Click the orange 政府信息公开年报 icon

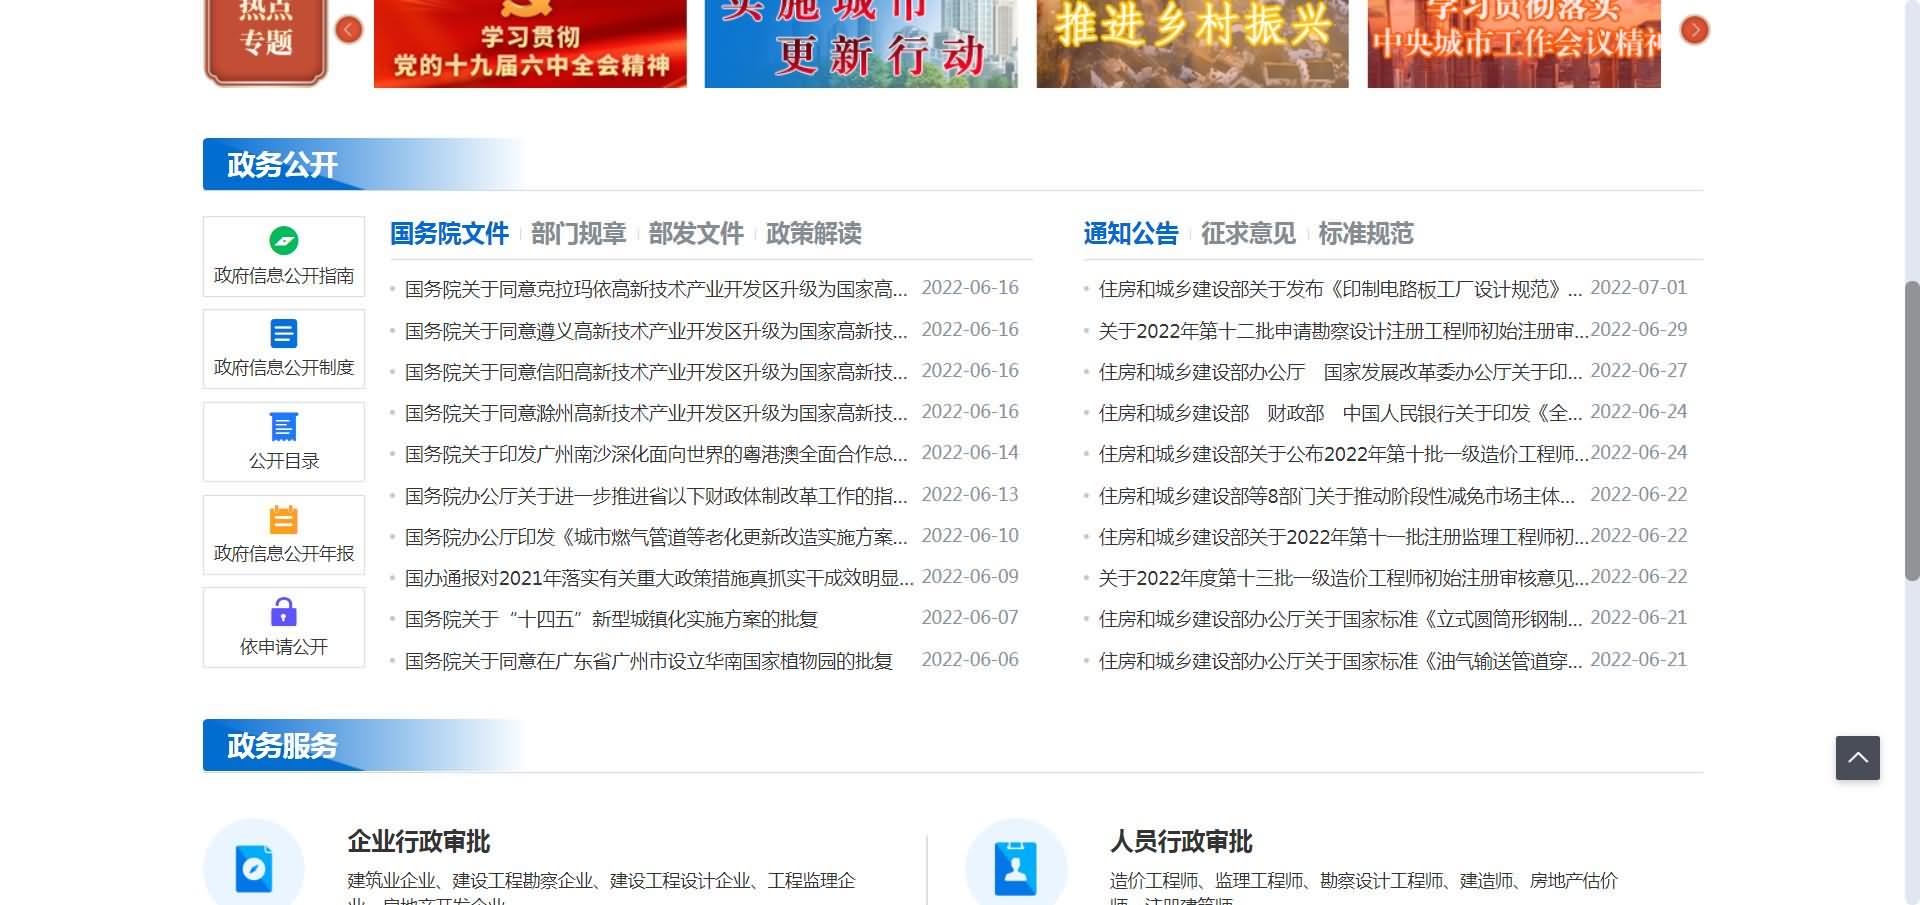click(284, 519)
